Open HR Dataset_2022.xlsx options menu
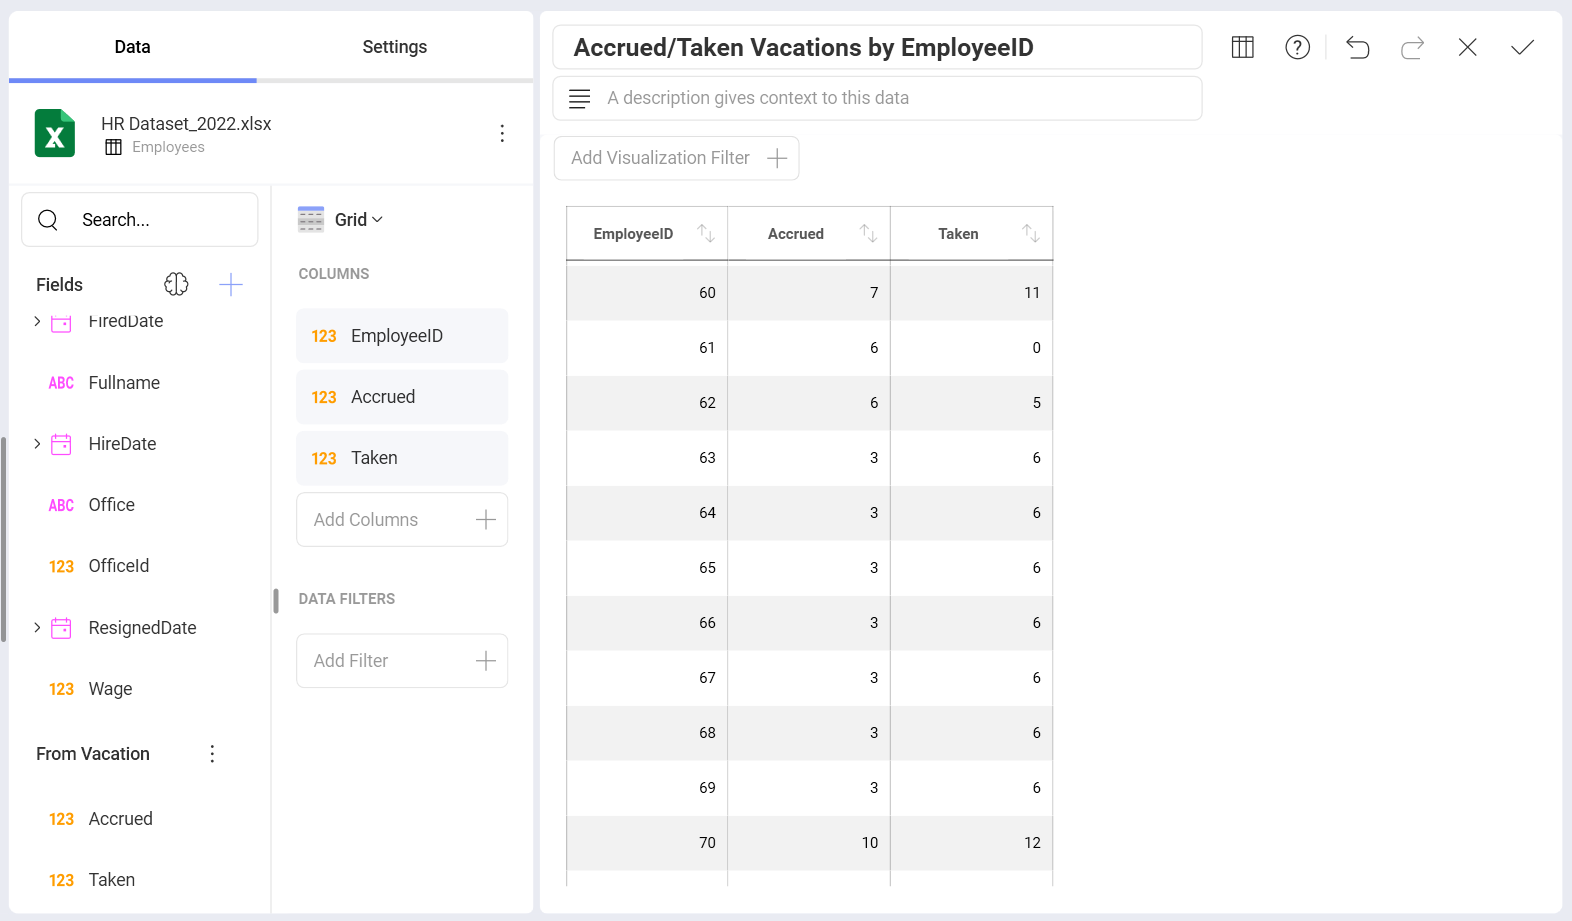1572x921 pixels. coord(502,134)
